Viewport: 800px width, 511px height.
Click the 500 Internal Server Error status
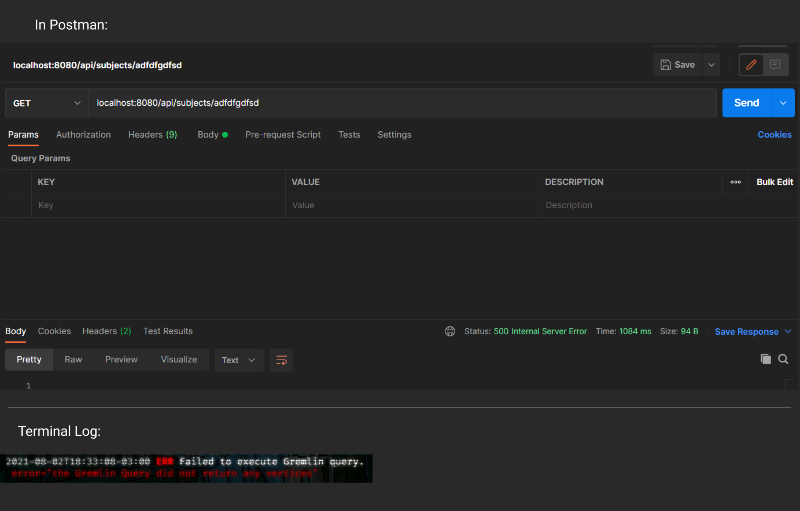click(540, 331)
